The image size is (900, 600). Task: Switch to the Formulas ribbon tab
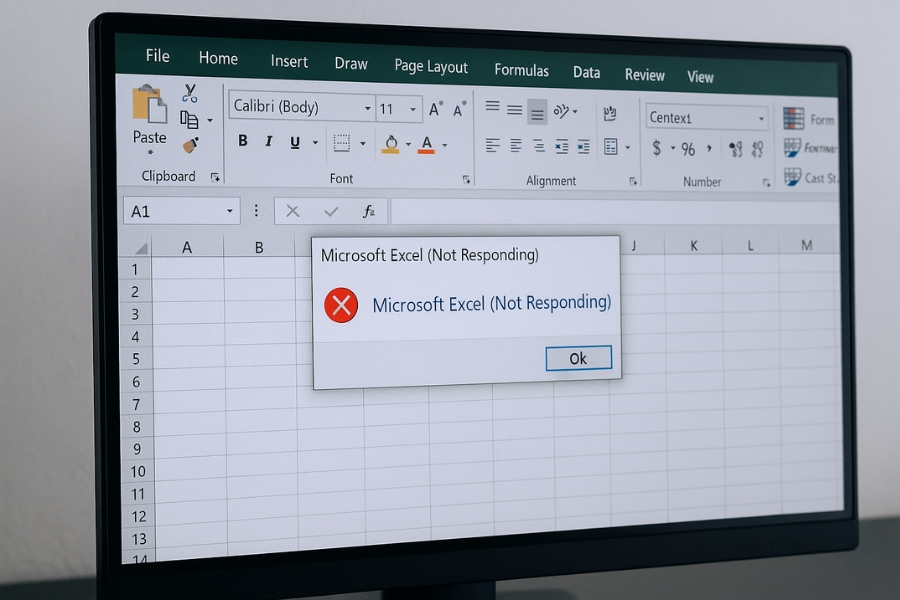coord(521,70)
